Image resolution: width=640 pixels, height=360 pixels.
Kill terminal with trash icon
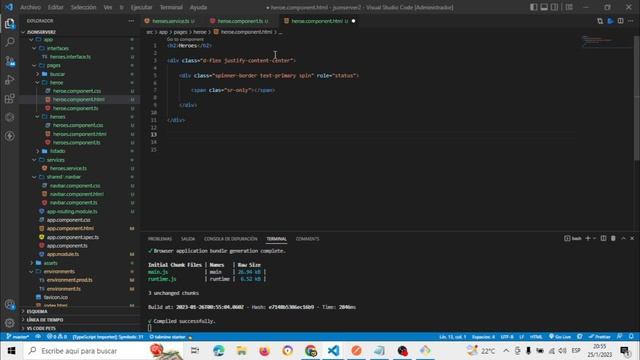point(613,238)
